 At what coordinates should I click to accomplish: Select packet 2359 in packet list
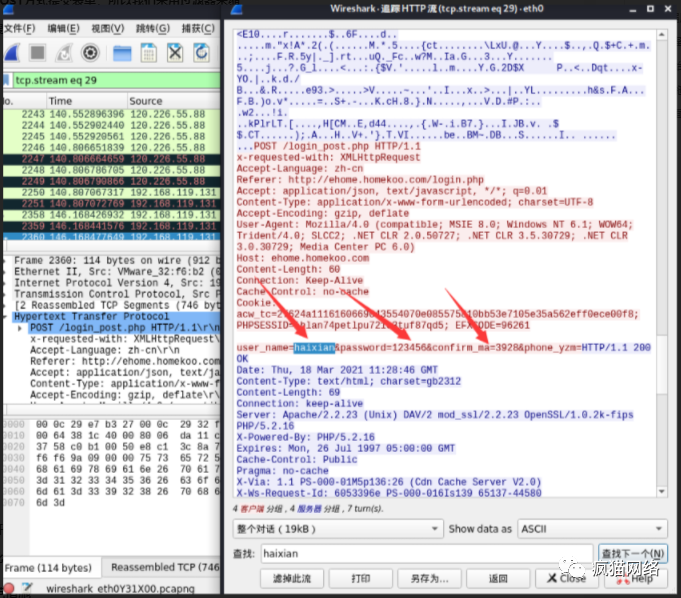click(112, 226)
